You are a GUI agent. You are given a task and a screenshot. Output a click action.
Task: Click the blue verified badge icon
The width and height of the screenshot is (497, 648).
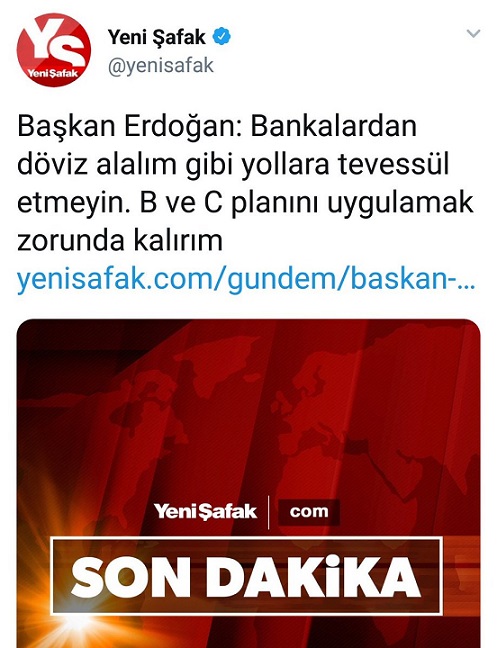221,37
